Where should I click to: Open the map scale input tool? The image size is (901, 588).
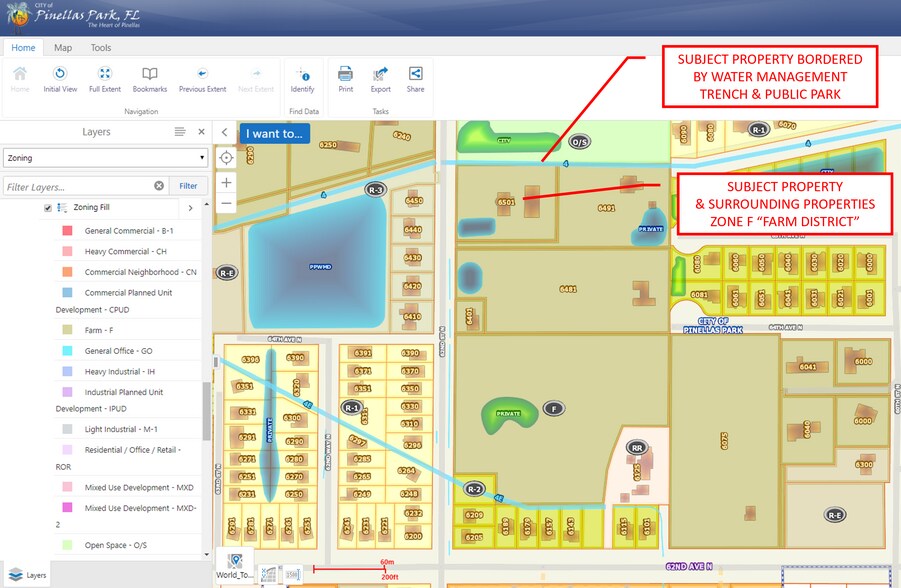click(293, 574)
